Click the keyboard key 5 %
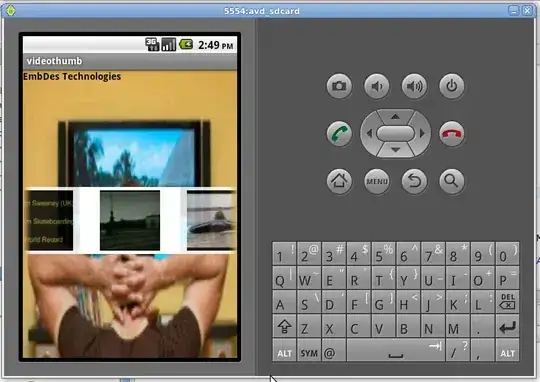Viewport: 540px width, 382px height. (383, 254)
